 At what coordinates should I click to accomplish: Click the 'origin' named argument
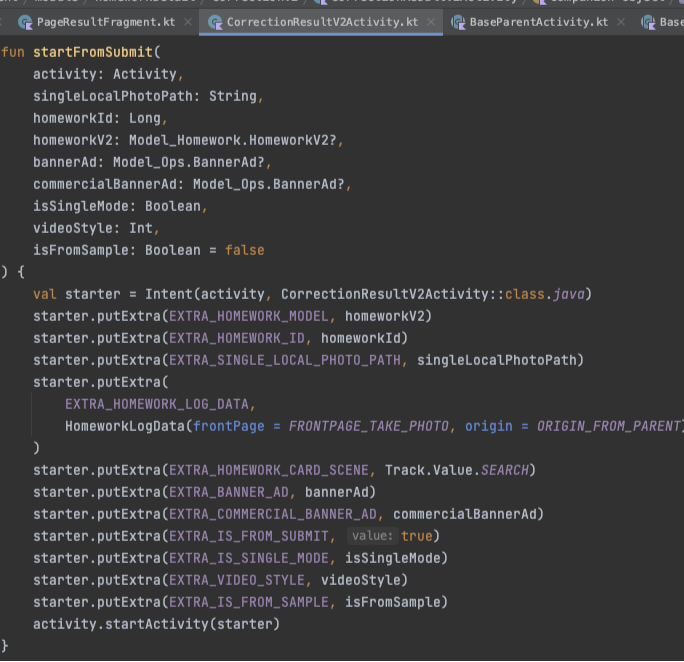point(489,426)
